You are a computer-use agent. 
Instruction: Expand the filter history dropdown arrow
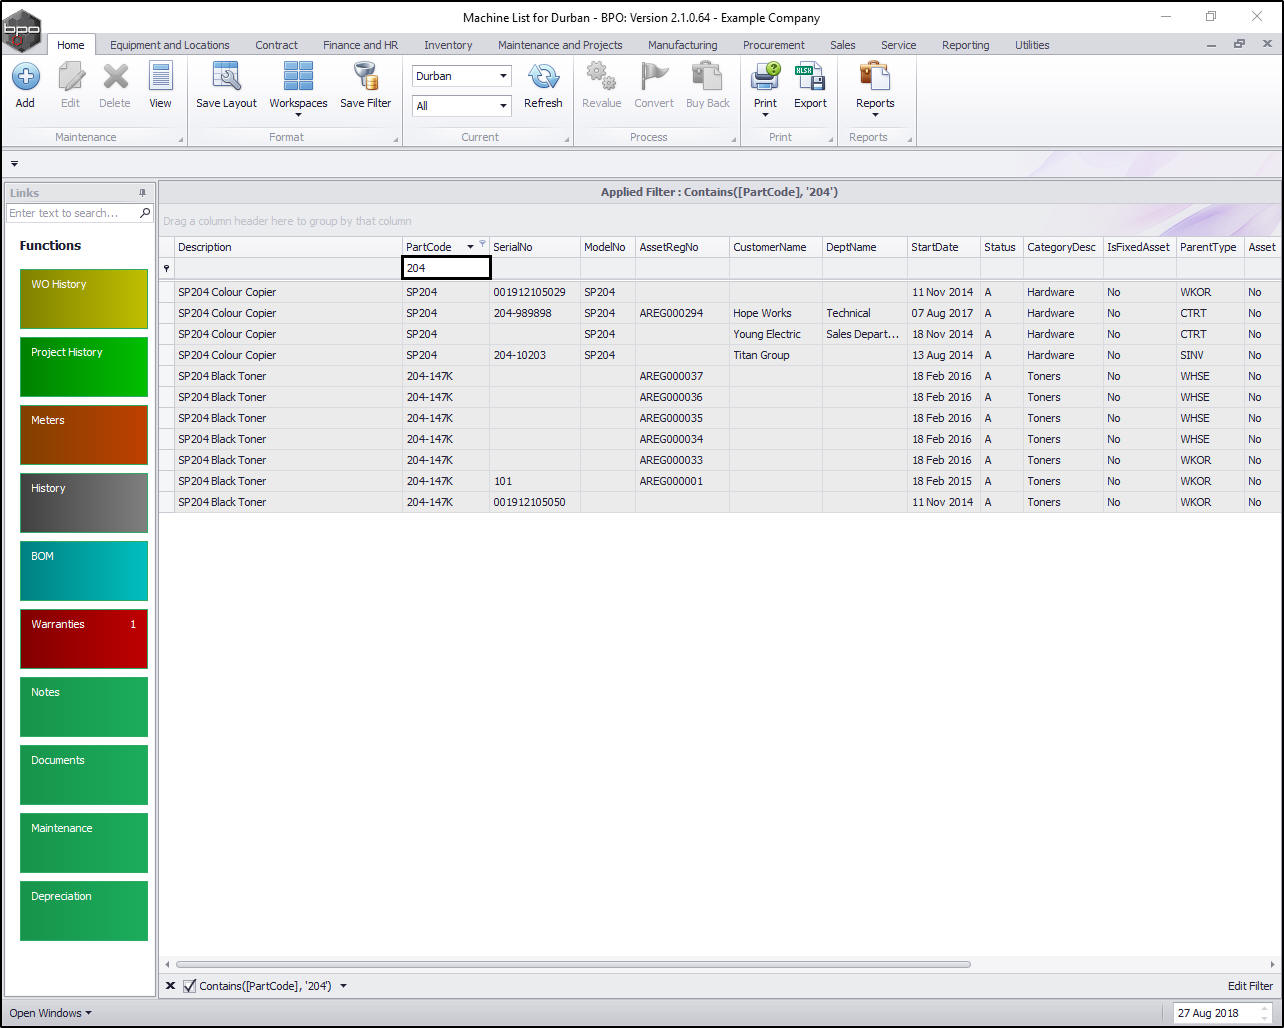(344, 986)
